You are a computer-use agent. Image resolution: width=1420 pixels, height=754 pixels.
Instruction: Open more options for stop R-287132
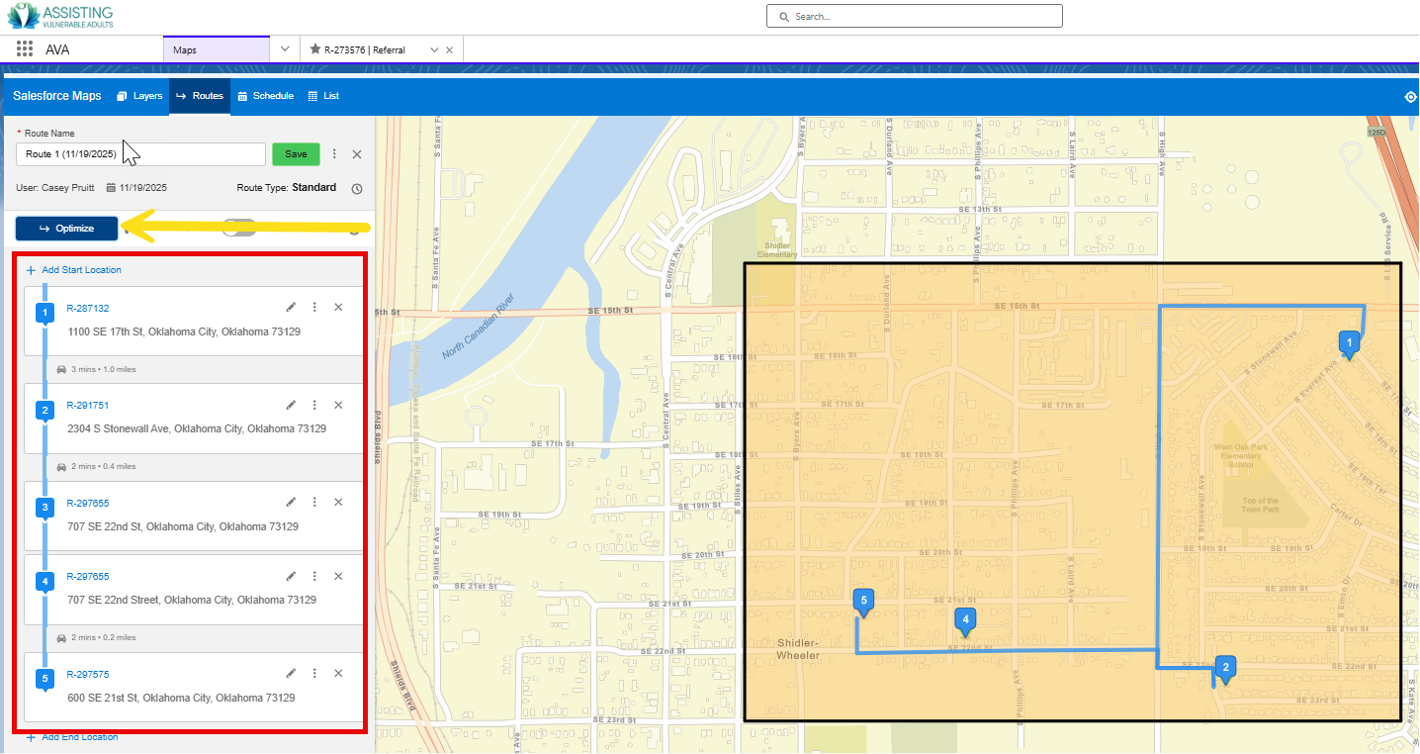click(x=314, y=307)
